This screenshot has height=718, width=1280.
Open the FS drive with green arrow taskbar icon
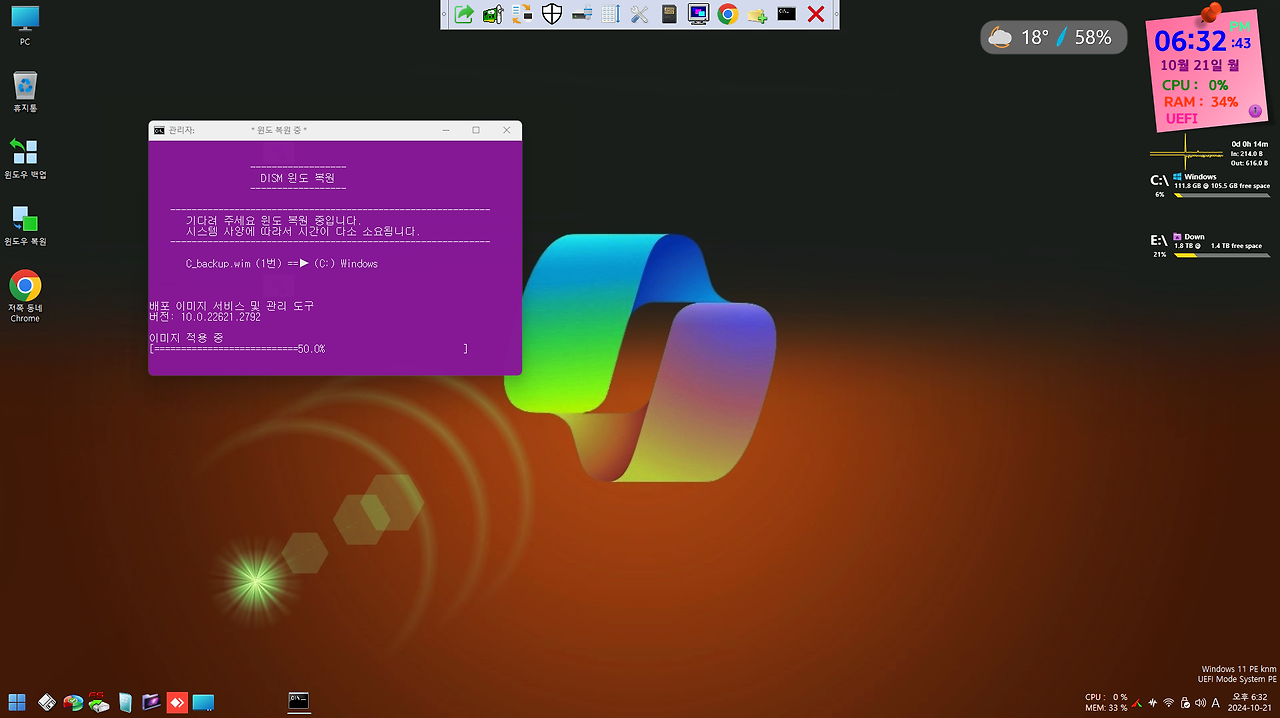(x=98, y=702)
